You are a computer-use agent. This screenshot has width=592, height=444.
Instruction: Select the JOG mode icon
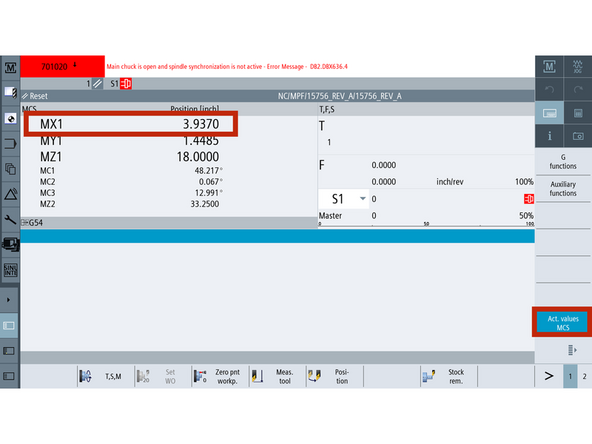578,67
